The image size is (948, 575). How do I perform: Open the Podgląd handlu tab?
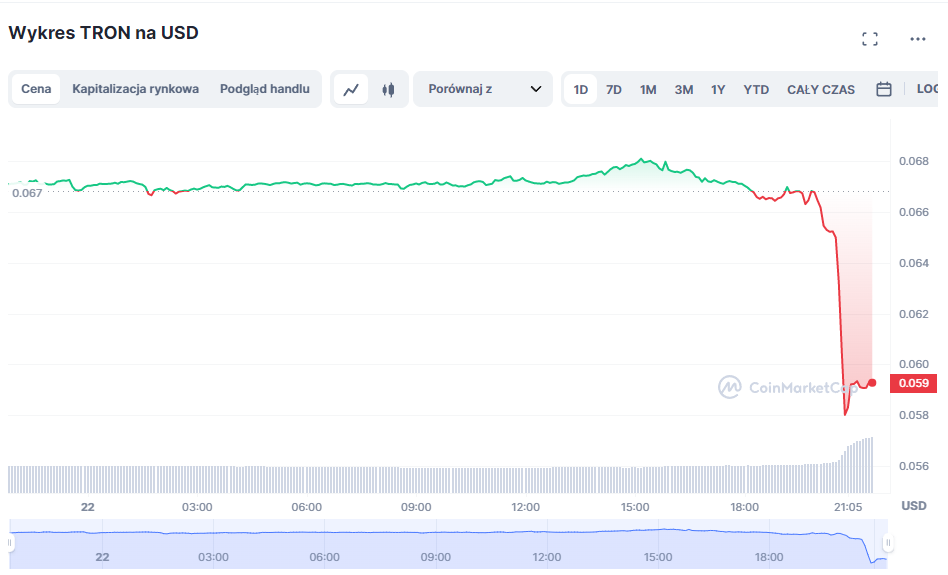coord(265,89)
